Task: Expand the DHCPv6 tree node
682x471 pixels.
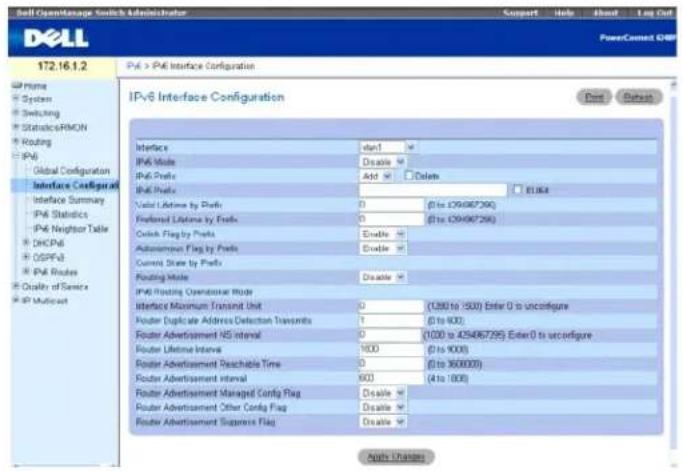Action: [x=27, y=242]
